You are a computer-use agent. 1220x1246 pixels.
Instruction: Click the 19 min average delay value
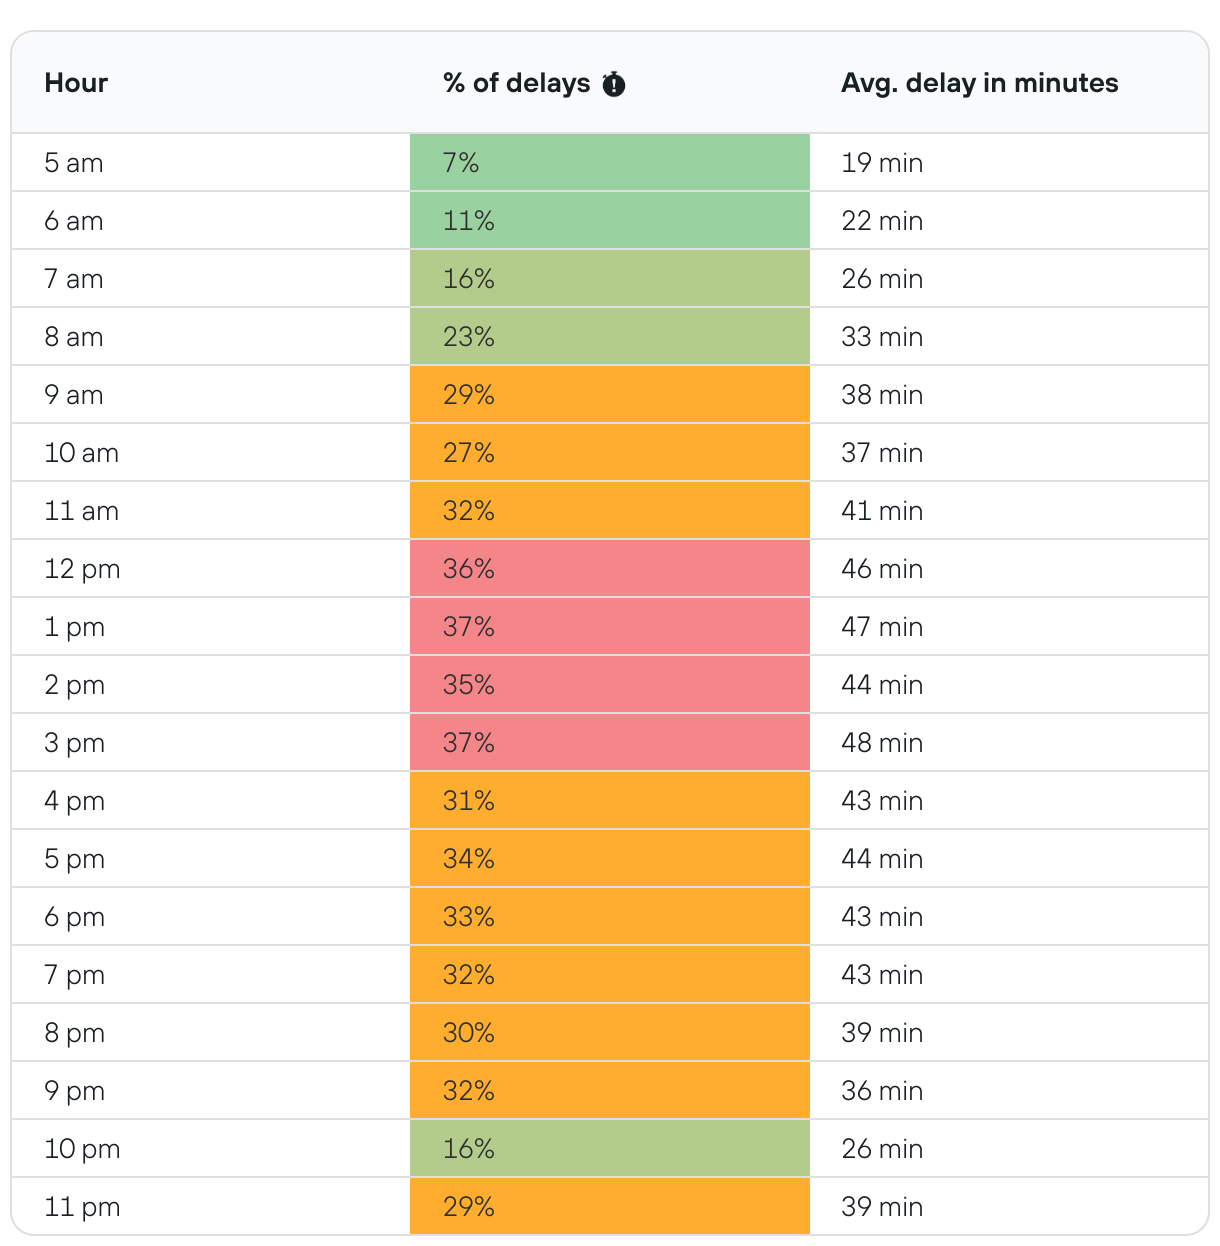pyautogui.click(x=882, y=163)
